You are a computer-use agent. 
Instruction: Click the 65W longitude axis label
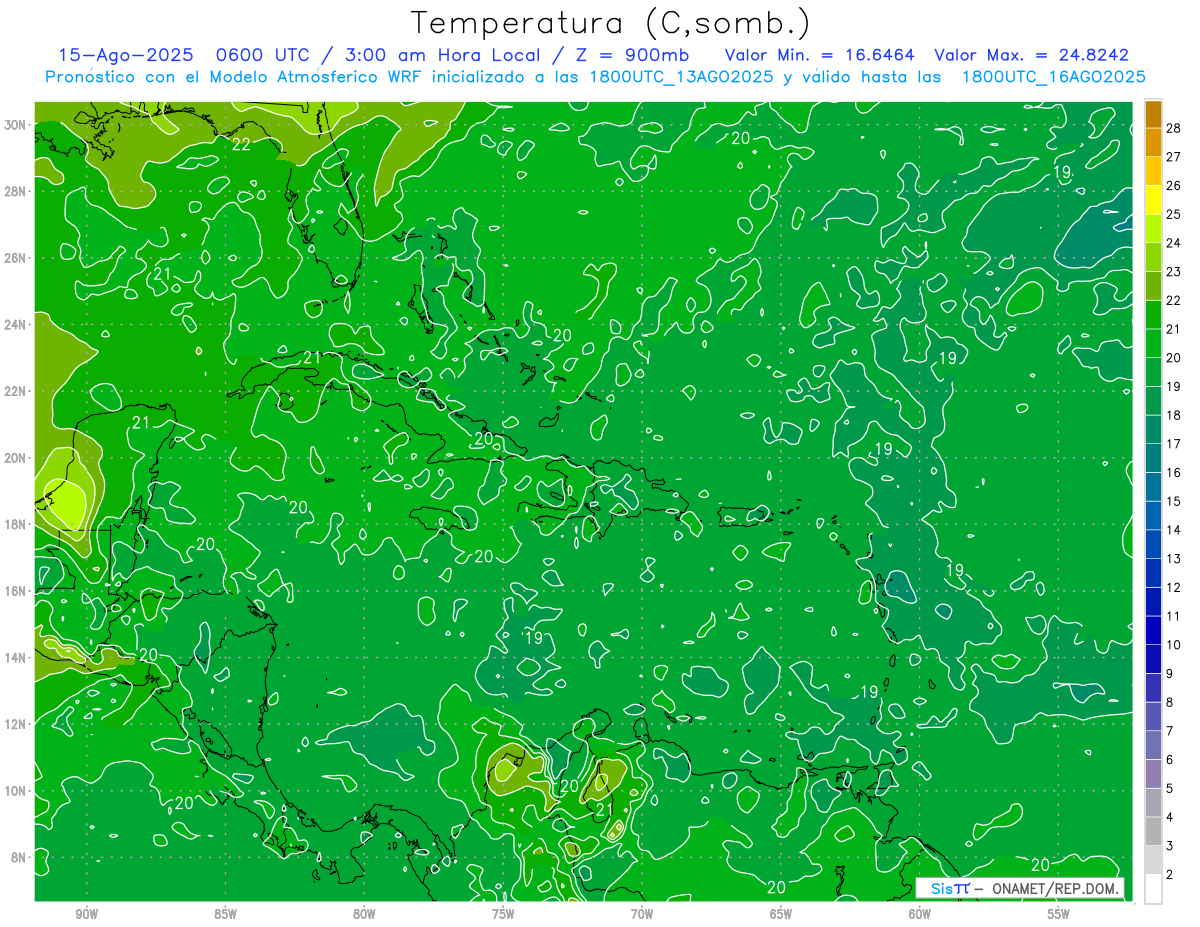781,916
